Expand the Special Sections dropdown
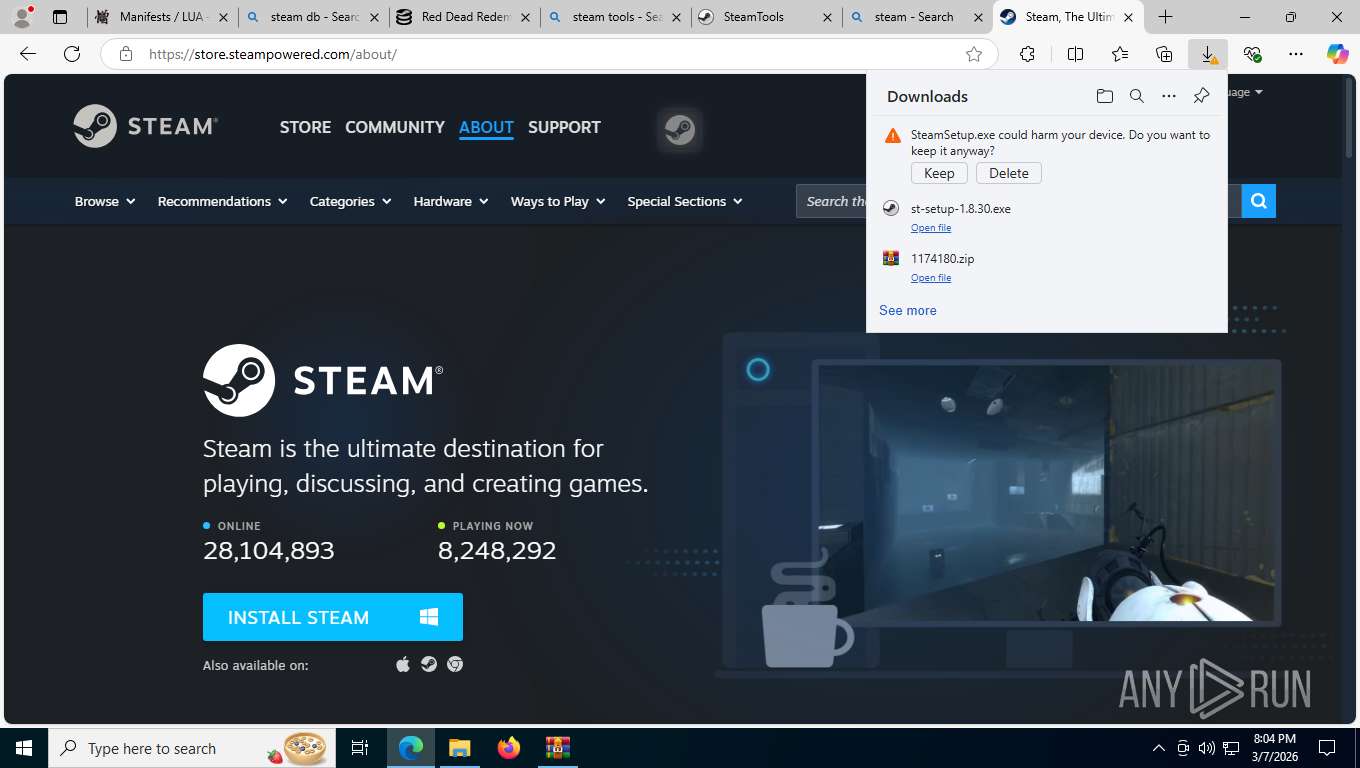The height and width of the screenshot is (768, 1360). point(685,201)
